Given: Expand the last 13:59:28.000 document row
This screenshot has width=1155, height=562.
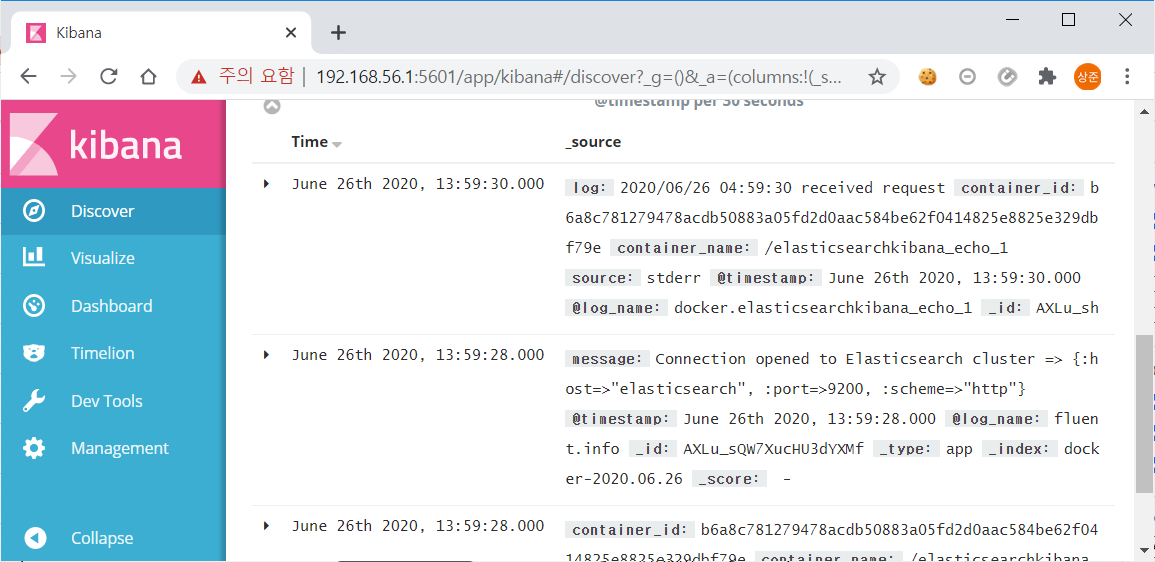Looking at the screenshot, I should coord(267,526).
